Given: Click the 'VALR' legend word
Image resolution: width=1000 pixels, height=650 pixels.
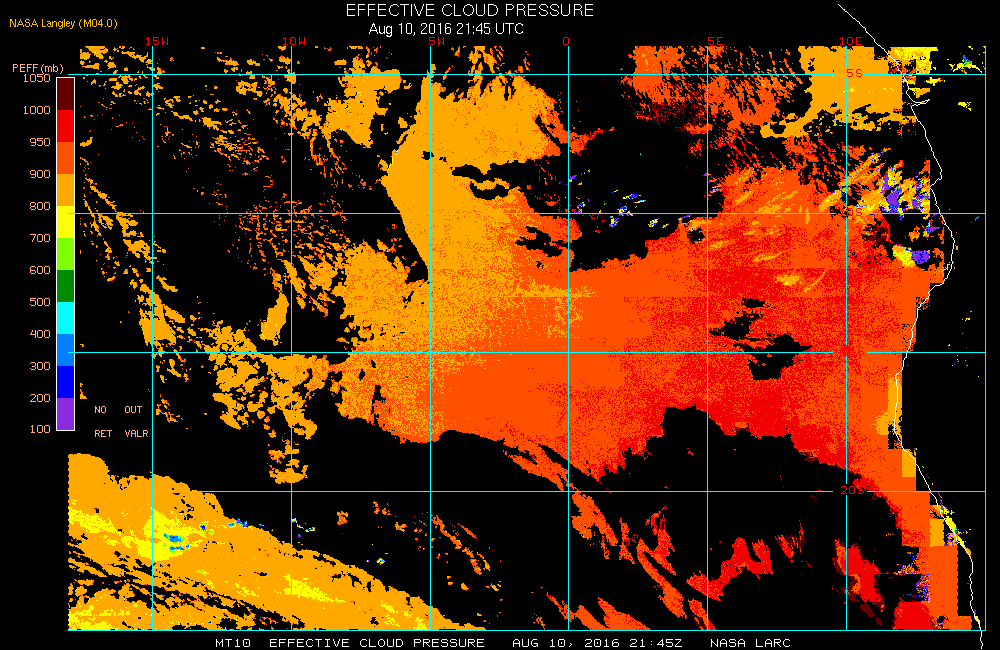Looking at the screenshot, I should (x=136, y=433).
